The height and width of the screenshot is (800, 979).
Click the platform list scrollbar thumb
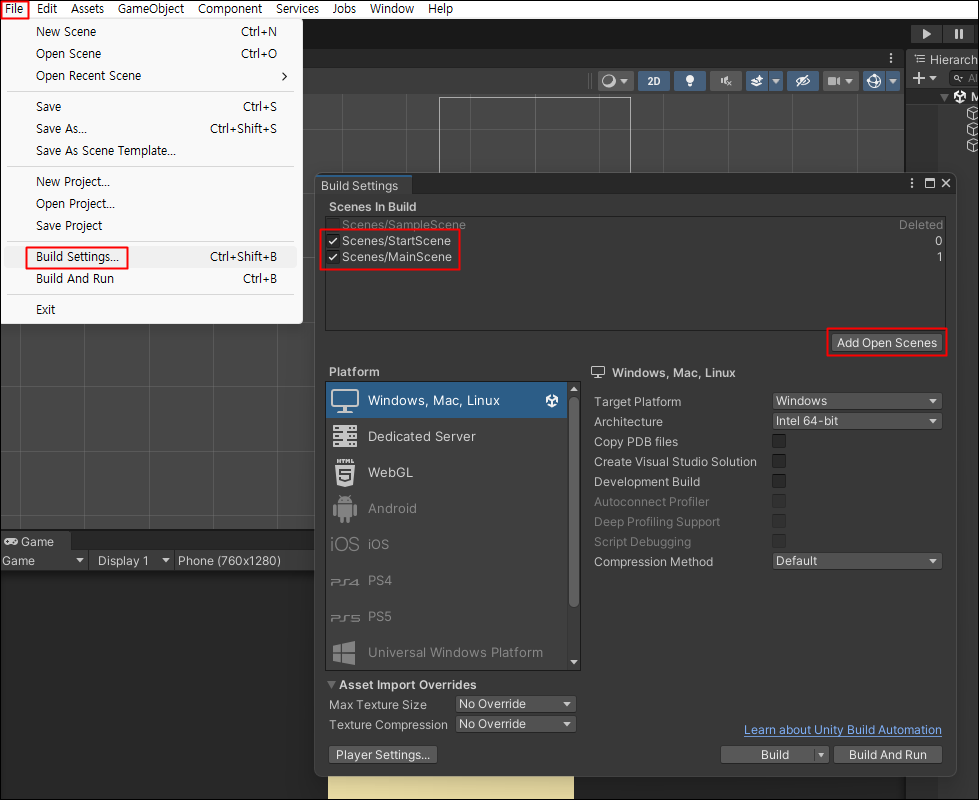pyautogui.click(x=574, y=502)
